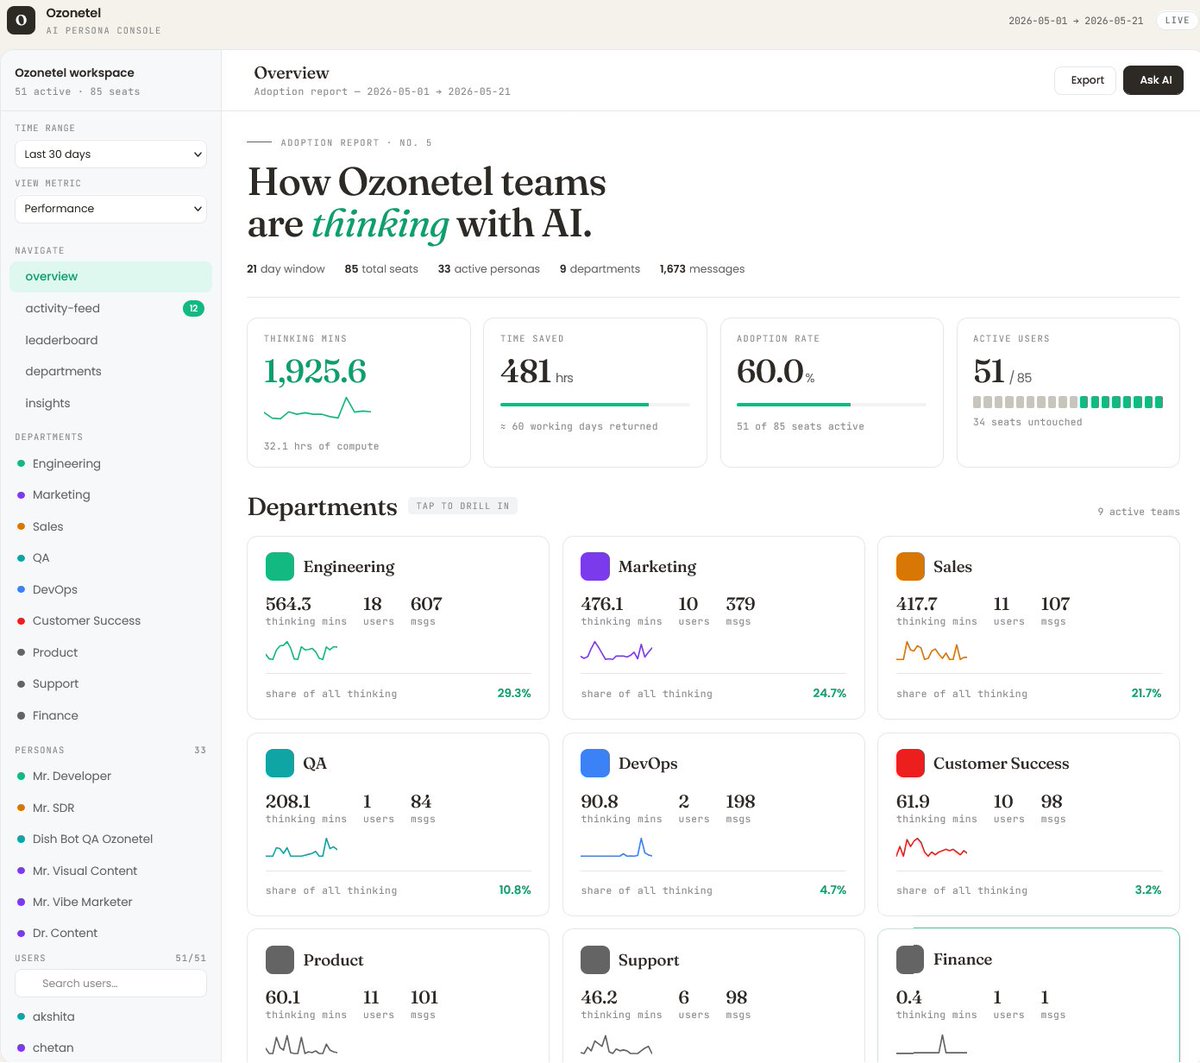Click the '33 active personas' stat
Screen dimensions: 1200x1063
click(489, 269)
